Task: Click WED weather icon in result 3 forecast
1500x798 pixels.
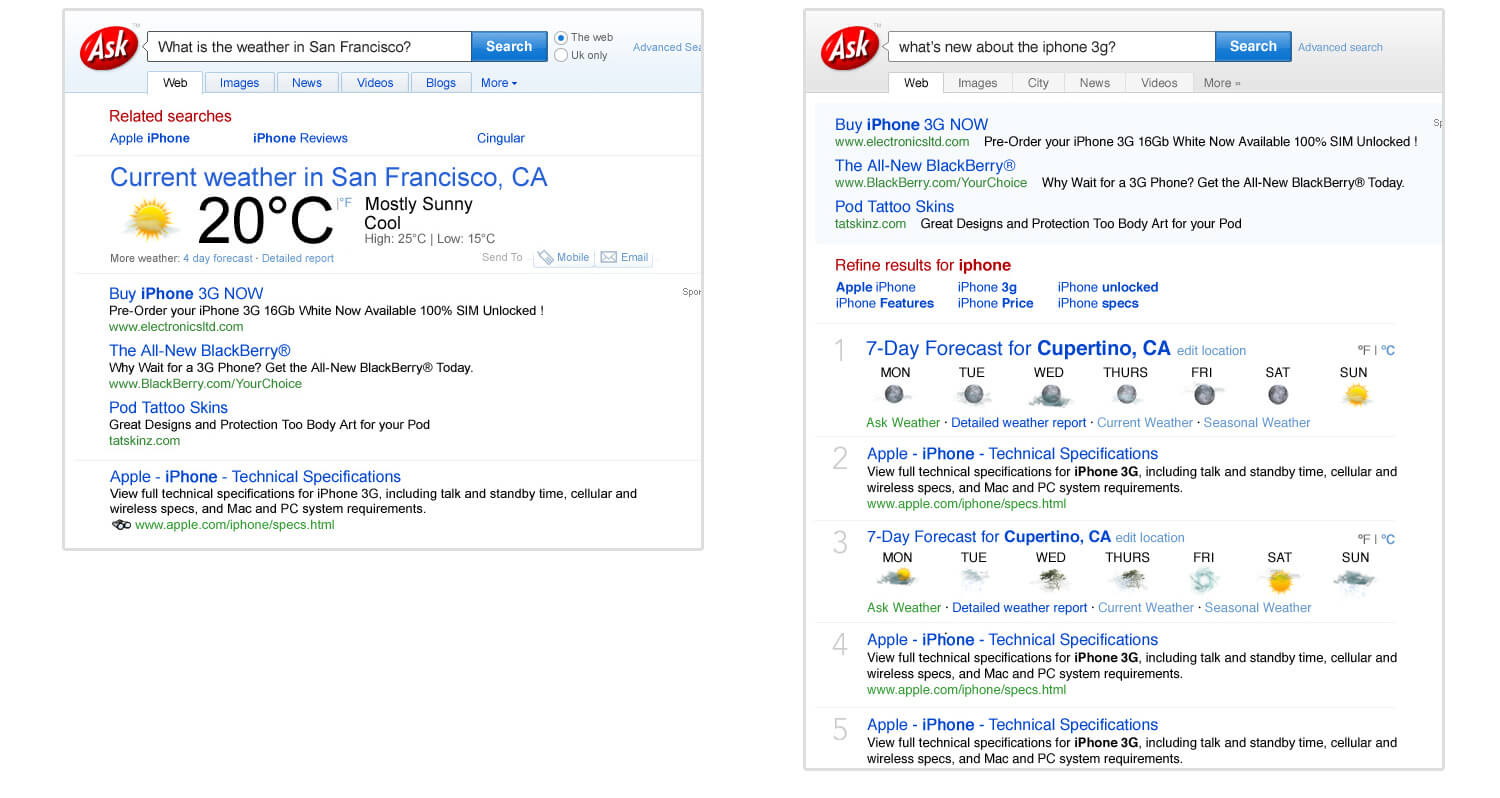Action: point(1050,579)
